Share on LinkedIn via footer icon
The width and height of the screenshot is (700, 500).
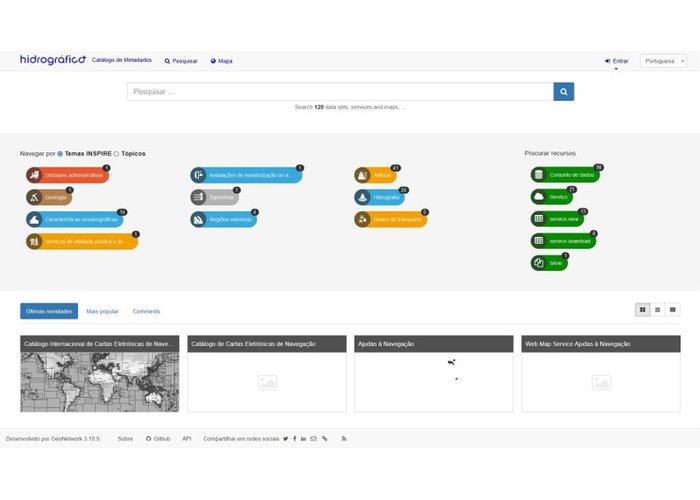pyautogui.click(x=304, y=439)
